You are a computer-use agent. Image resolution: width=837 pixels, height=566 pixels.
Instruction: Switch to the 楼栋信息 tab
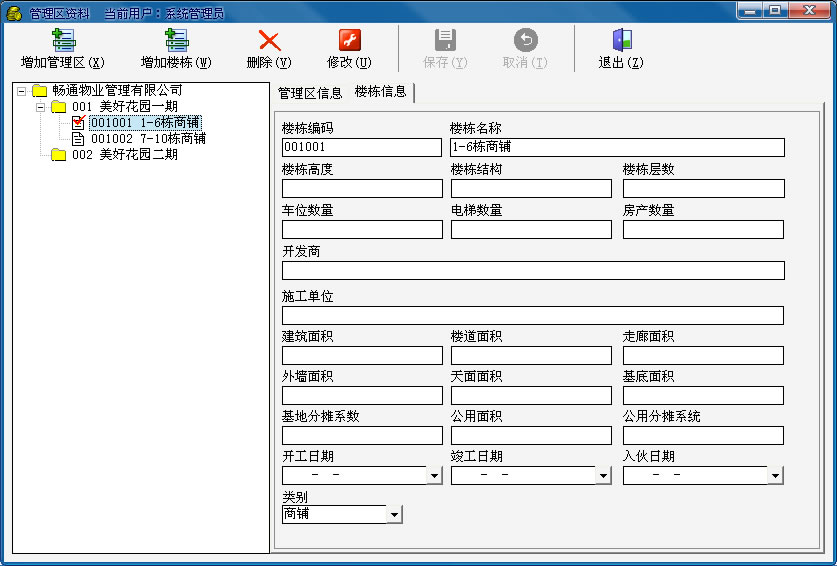tap(381, 92)
